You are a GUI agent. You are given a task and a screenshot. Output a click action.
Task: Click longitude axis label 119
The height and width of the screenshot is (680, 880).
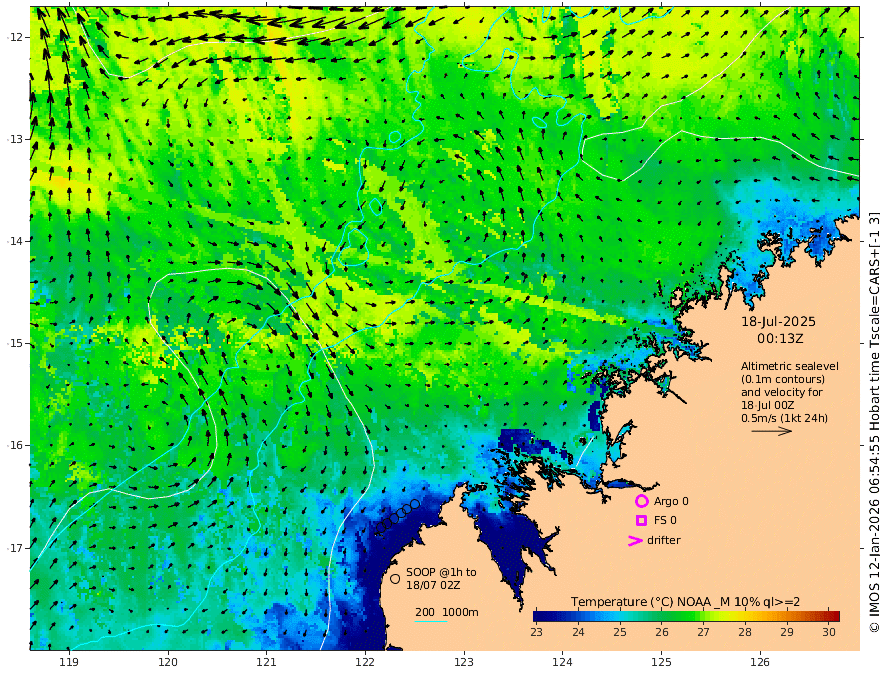(x=69, y=663)
